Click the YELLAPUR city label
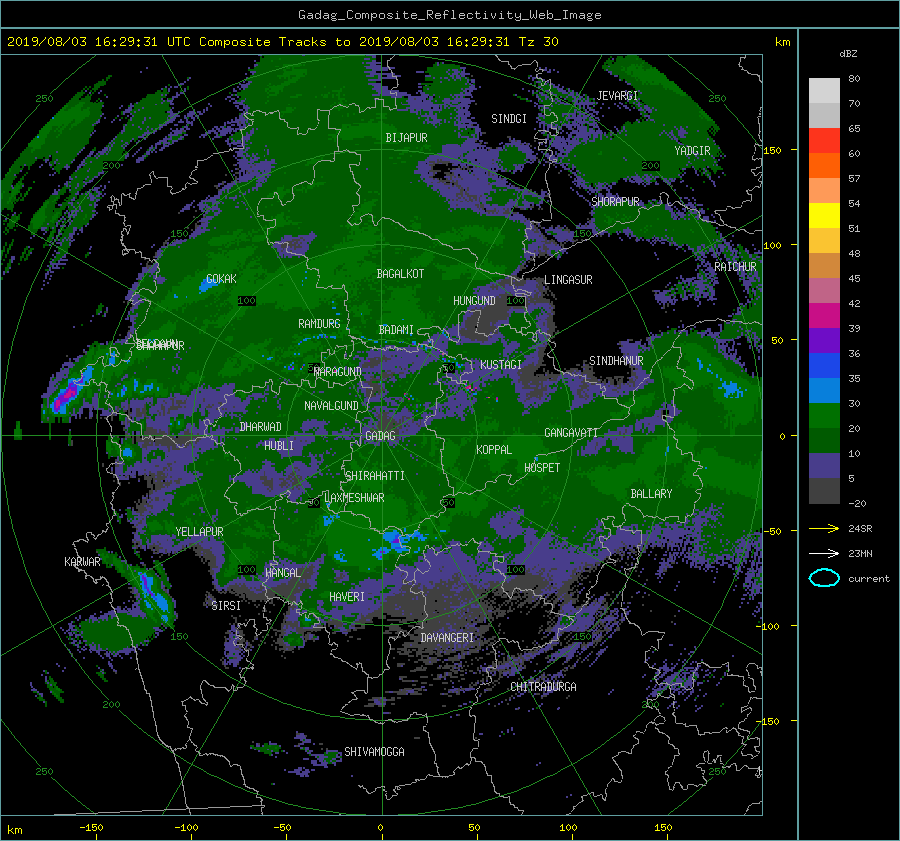This screenshot has width=900, height=841. pyautogui.click(x=199, y=532)
